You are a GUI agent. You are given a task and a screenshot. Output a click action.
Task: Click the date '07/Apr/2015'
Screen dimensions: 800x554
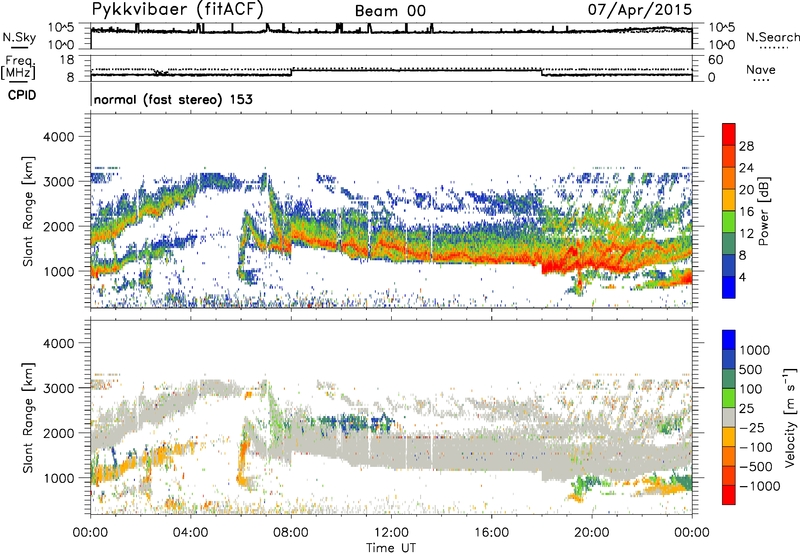coord(640,10)
